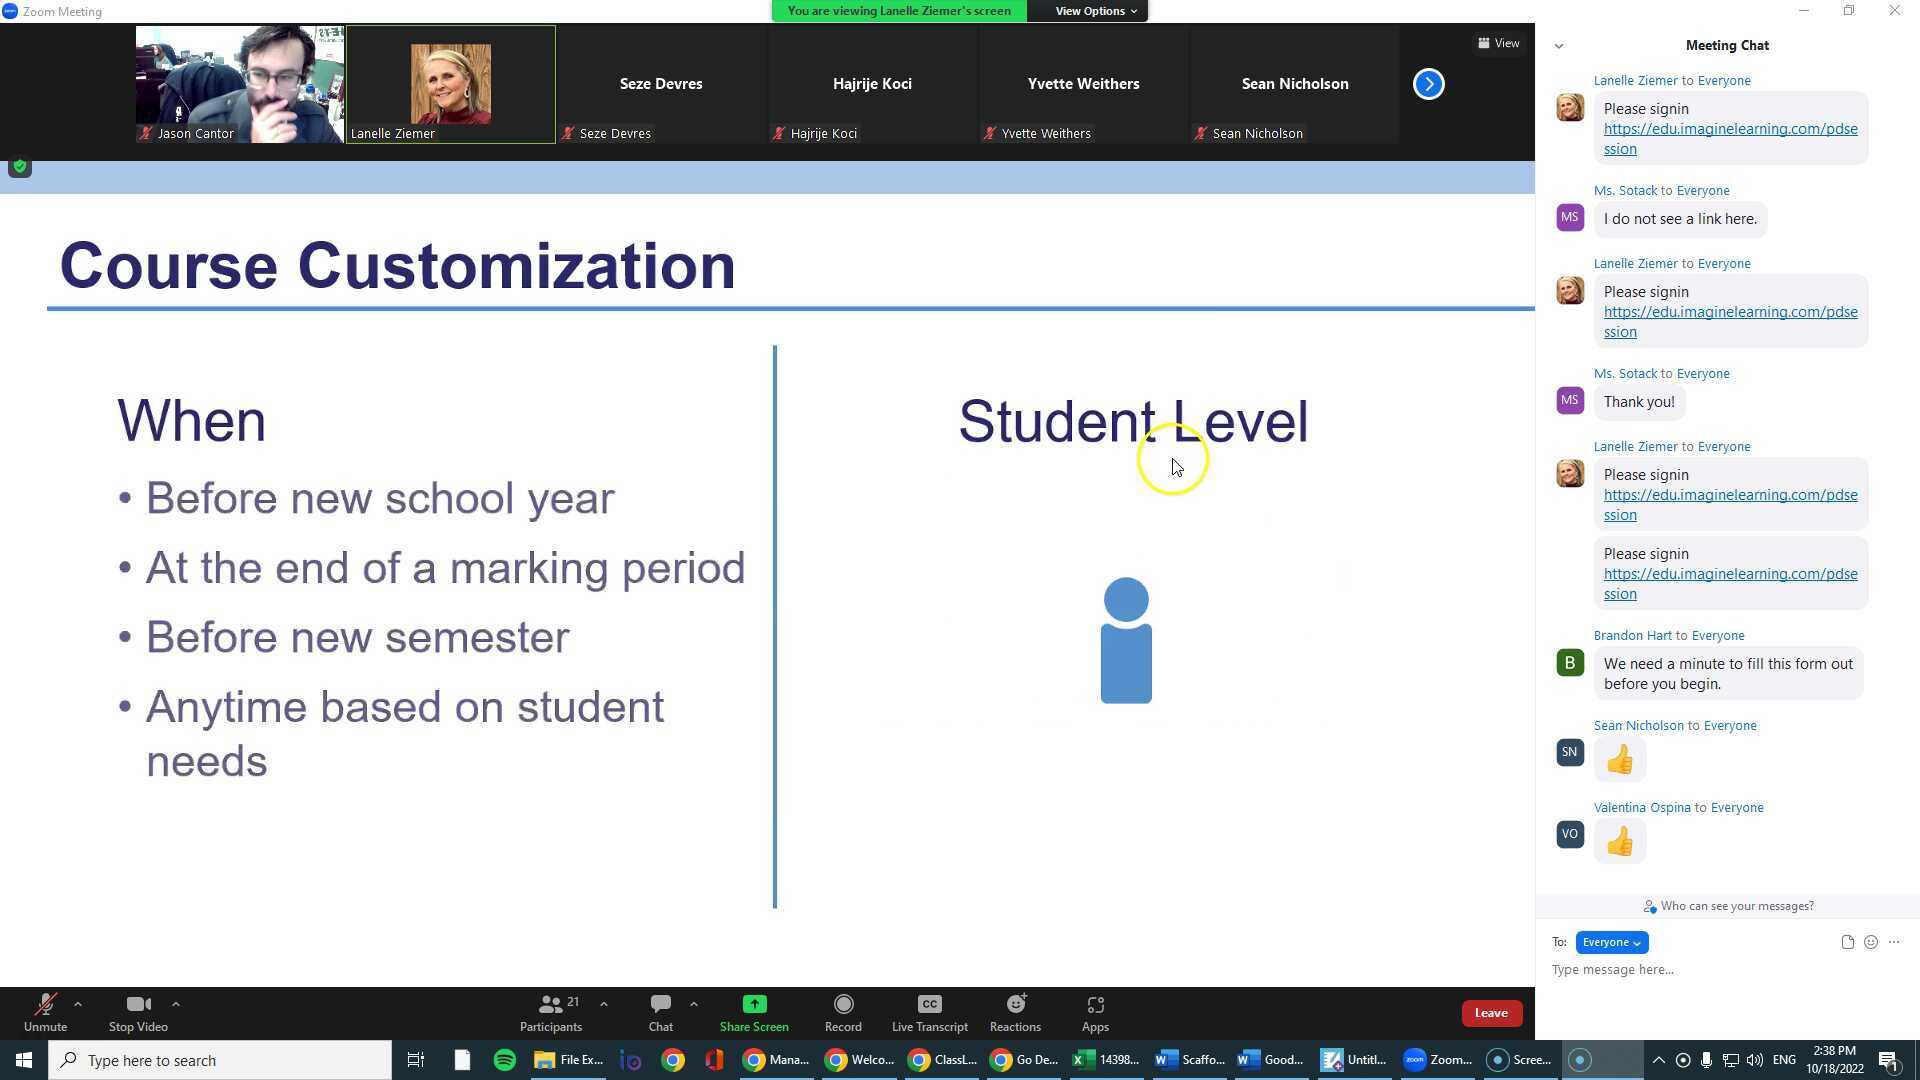The image size is (1920, 1080).
Task: Open the Chat panel icon
Action: (x=660, y=1012)
